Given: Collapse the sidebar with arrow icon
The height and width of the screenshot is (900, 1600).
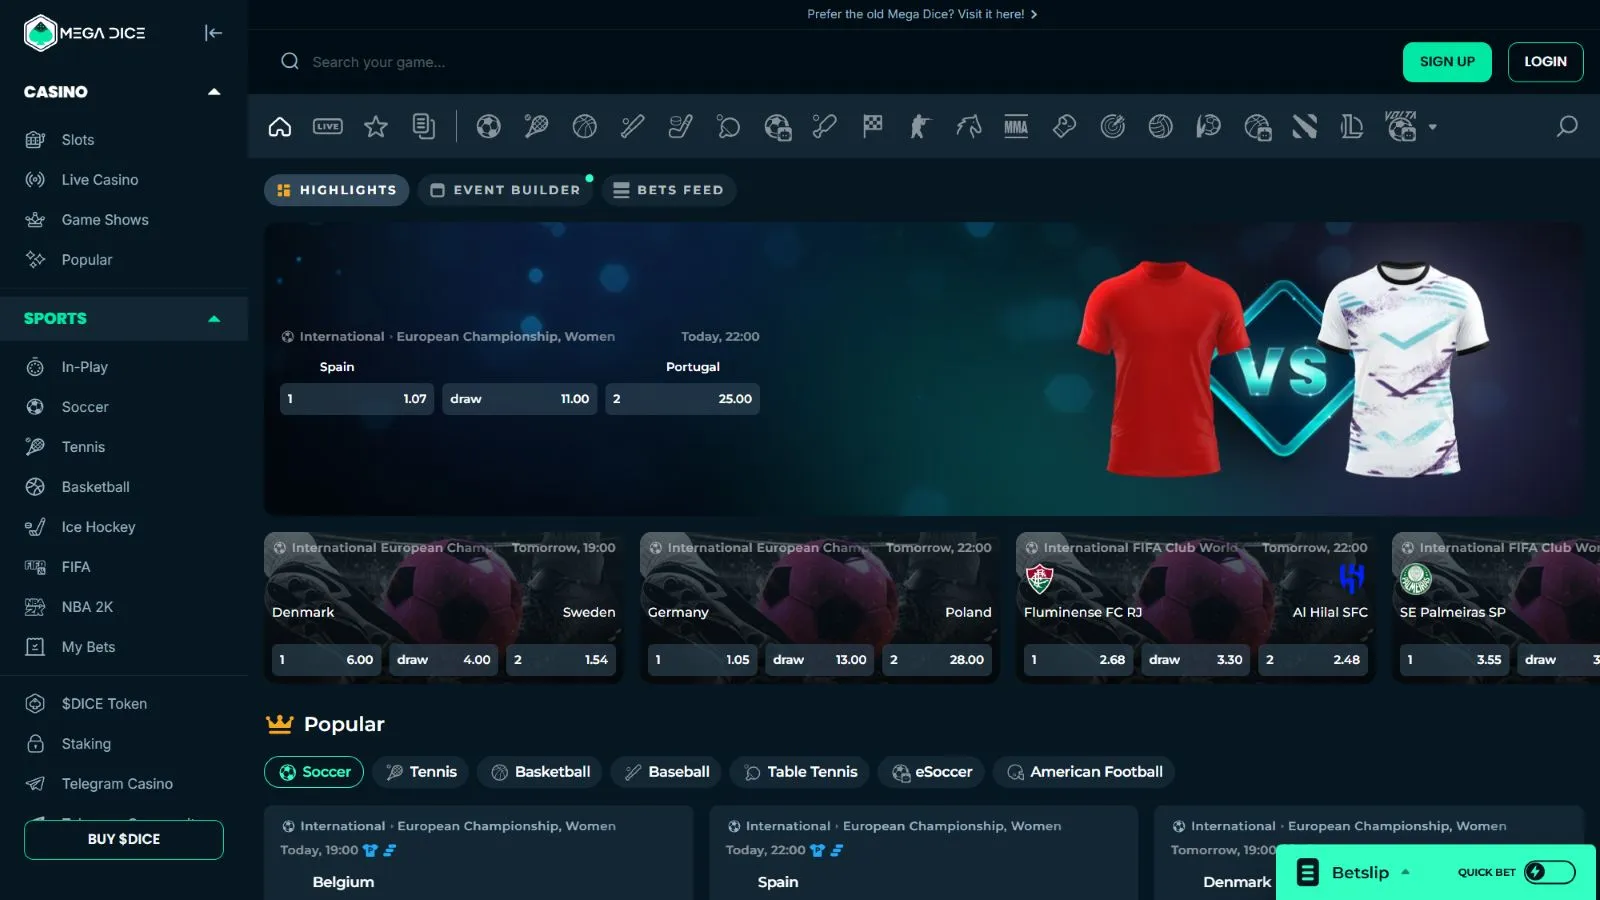Looking at the screenshot, I should pos(213,33).
